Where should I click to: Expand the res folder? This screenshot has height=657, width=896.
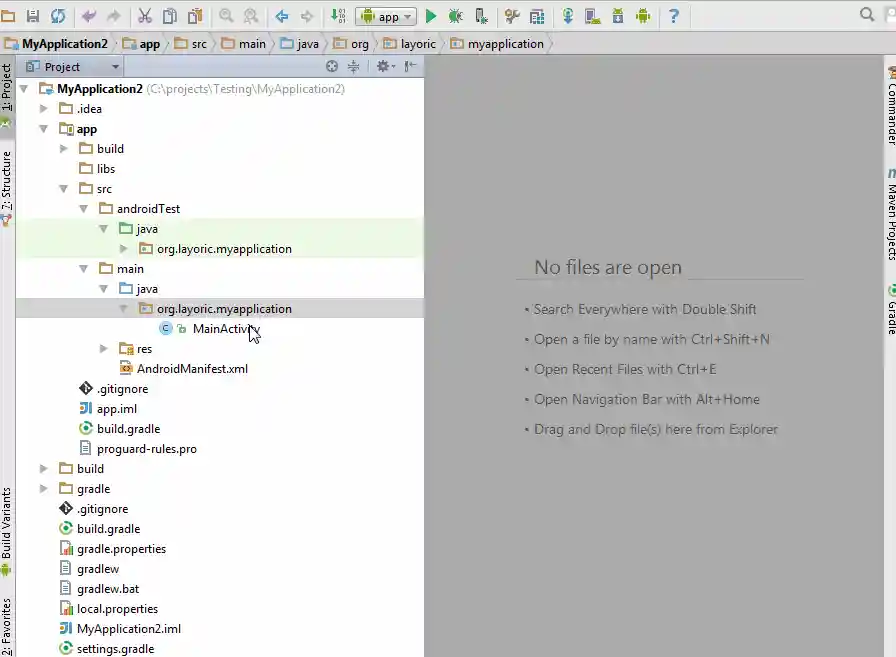(104, 349)
